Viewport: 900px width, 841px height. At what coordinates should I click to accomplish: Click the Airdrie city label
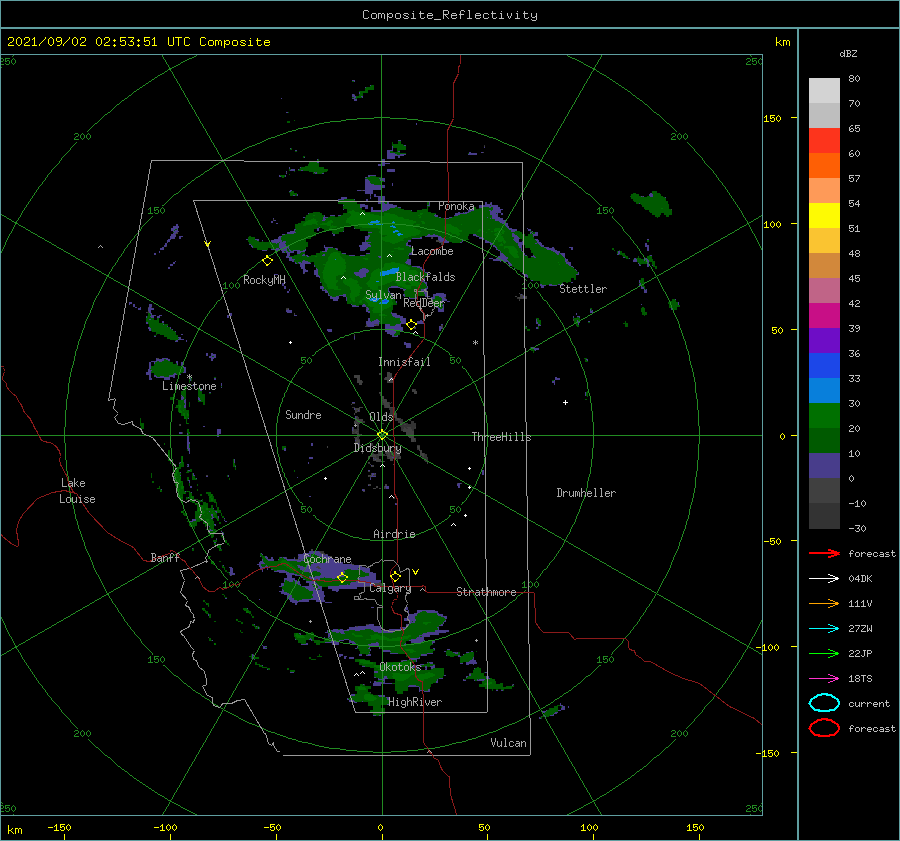coord(394,534)
